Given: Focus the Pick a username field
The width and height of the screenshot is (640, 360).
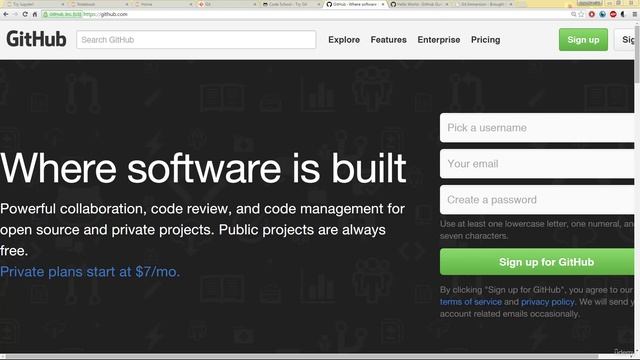Looking at the screenshot, I should coord(537,128).
